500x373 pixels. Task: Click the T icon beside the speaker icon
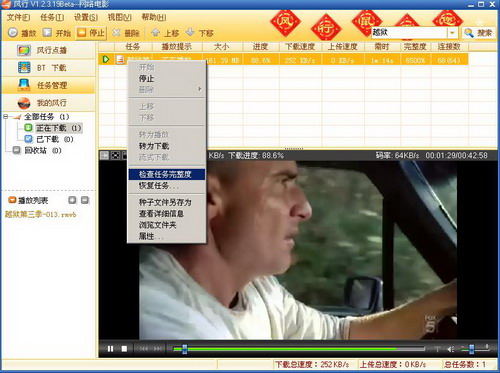coord(437,349)
